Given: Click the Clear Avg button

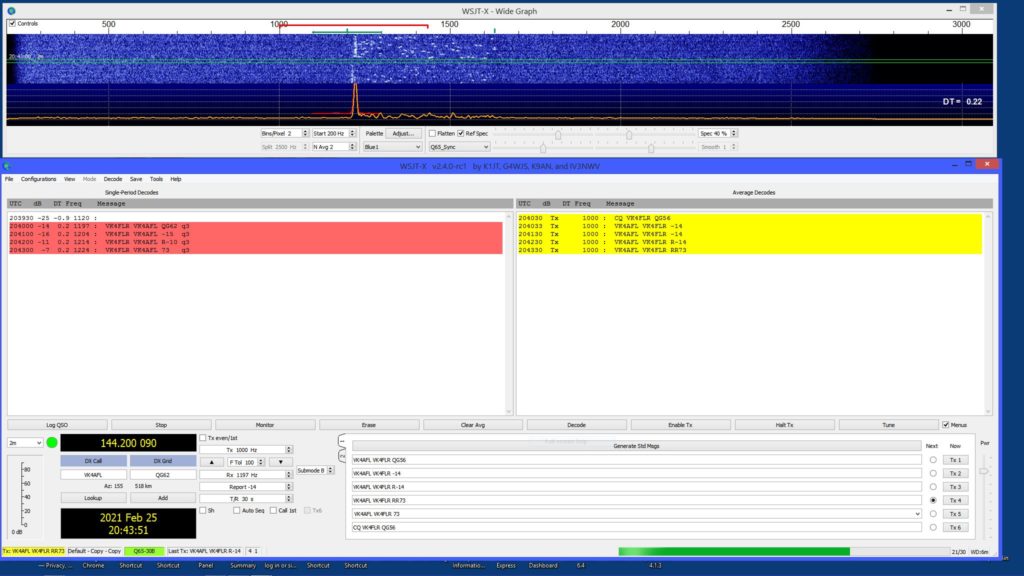Looking at the screenshot, I should click(473, 425).
